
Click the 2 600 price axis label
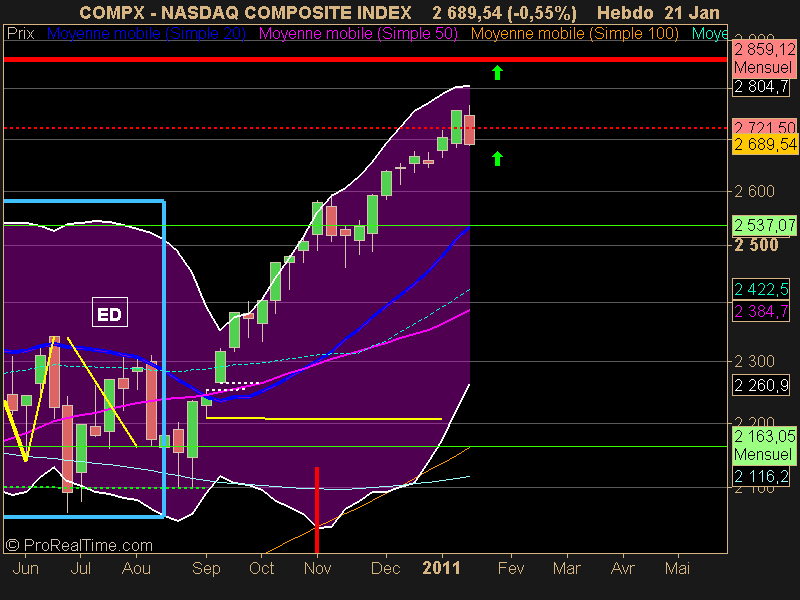(x=754, y=191)
